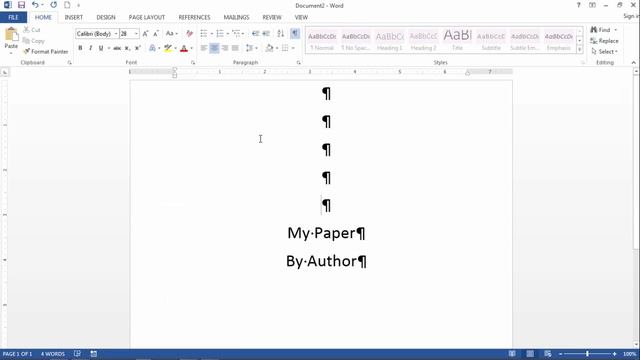Click the Paste clipboard icon
The image size is (640, 360).
[x=11, y=35]
